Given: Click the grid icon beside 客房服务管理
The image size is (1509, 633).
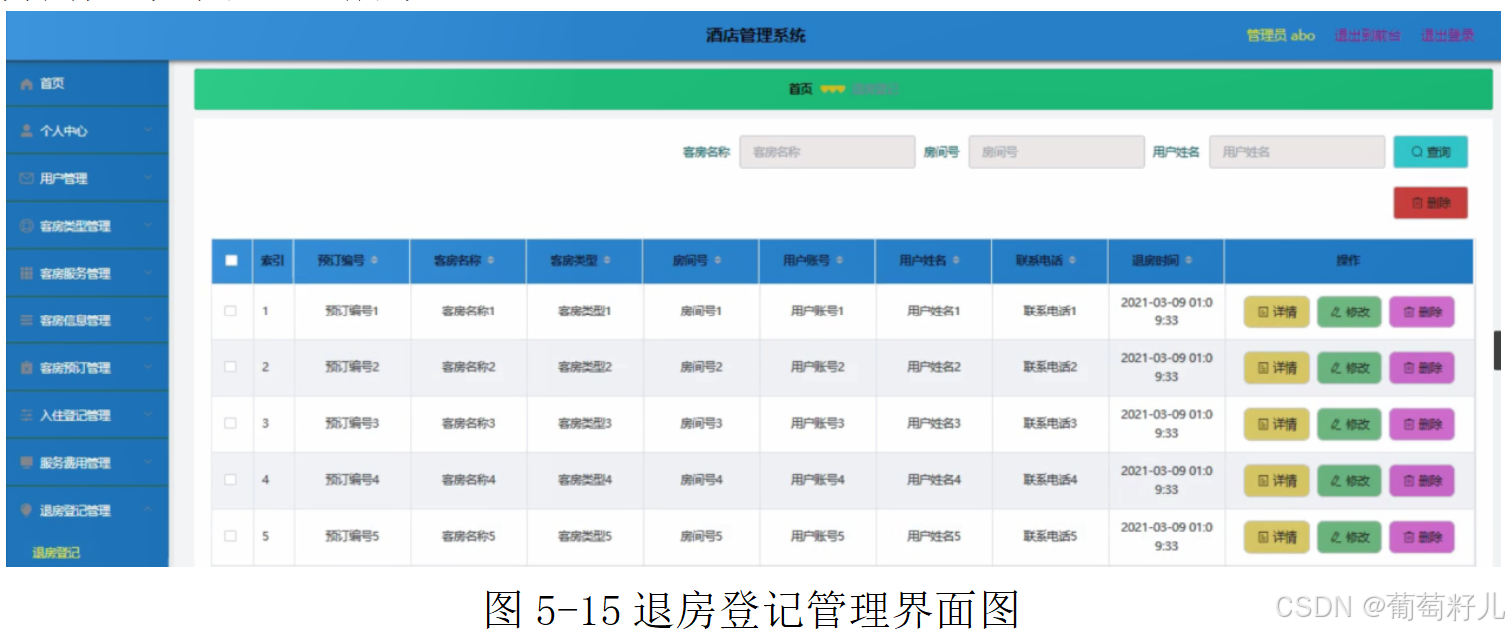Looking at the screenshot, I should point(27,273).
